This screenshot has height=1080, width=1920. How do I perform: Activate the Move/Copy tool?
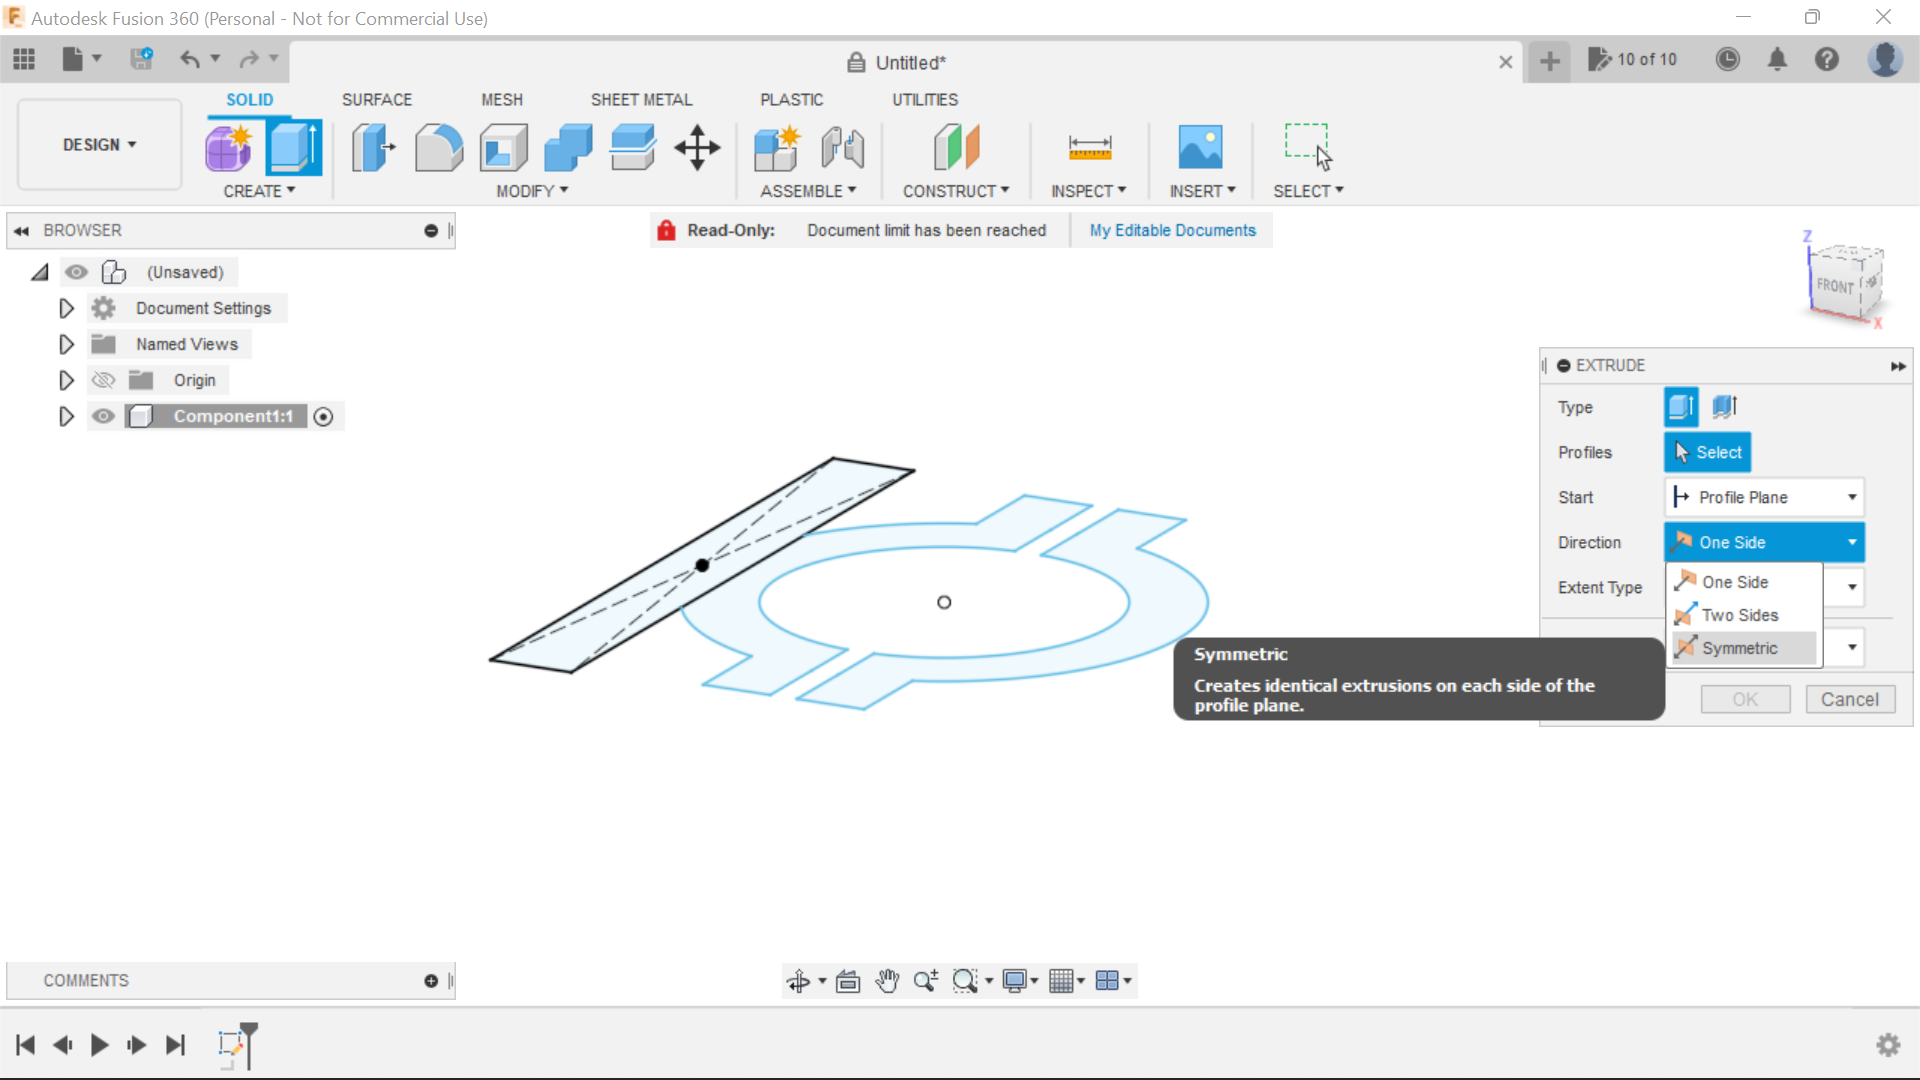pyautogui.click(x=696, y=147)
